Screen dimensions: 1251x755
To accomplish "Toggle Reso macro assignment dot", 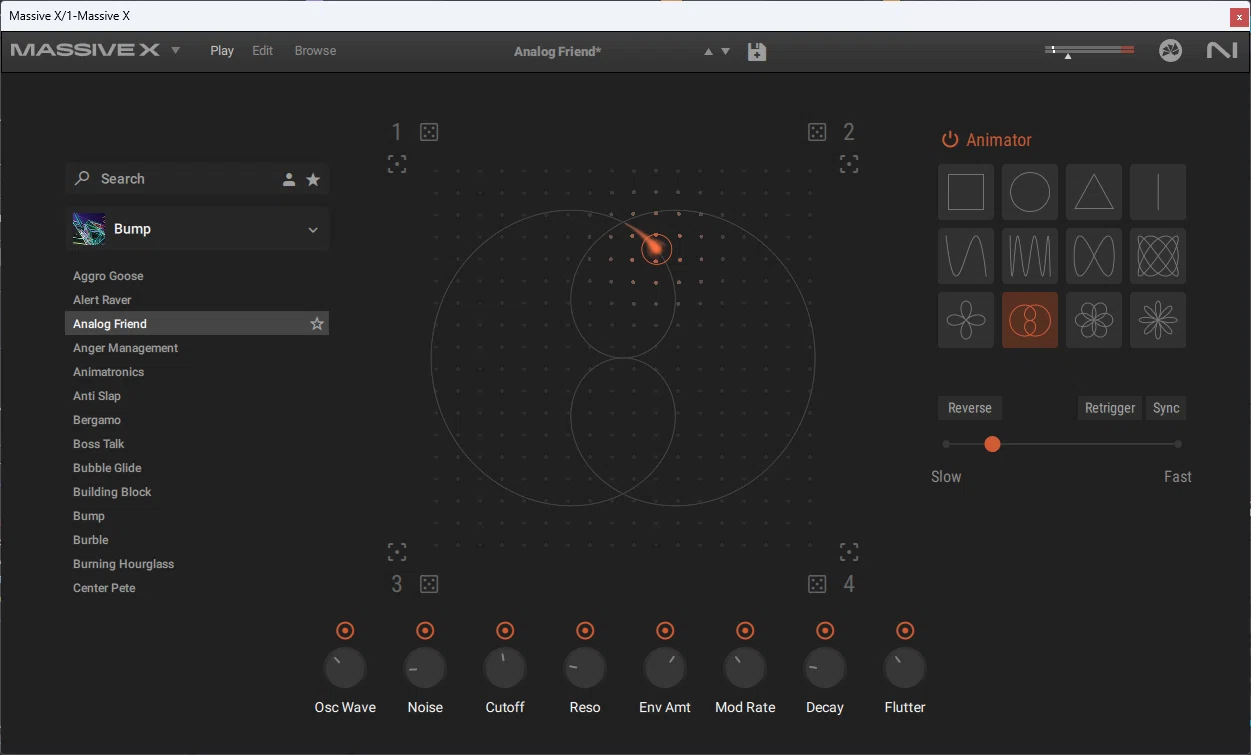I will tap(585, 630).
